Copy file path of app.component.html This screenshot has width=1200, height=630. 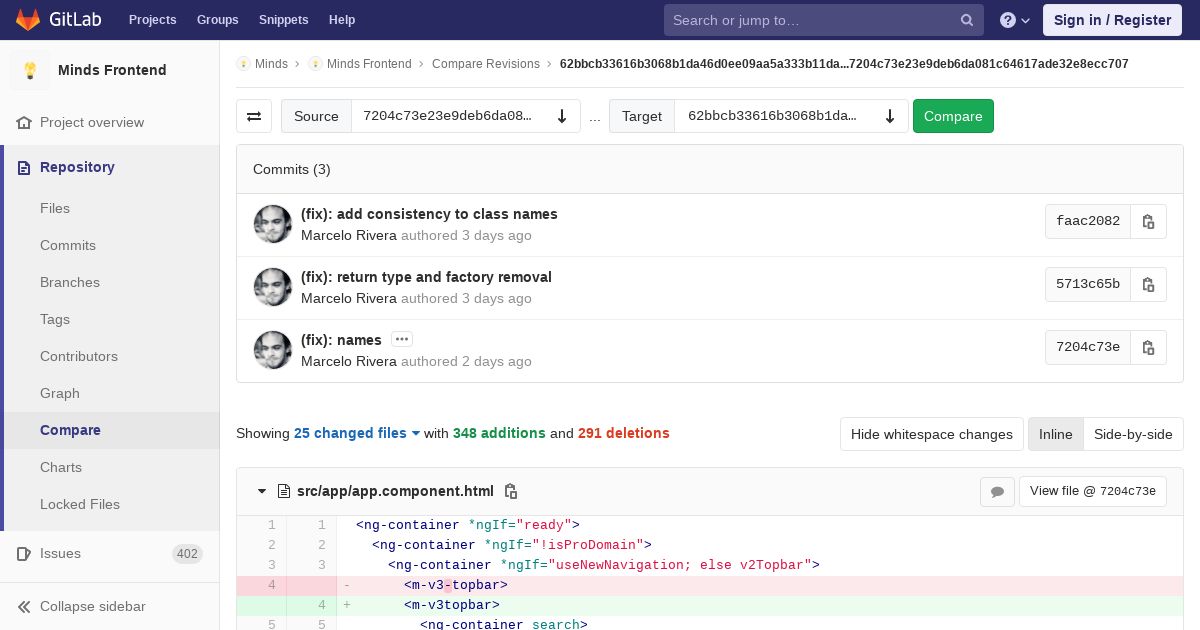(511, 491)
